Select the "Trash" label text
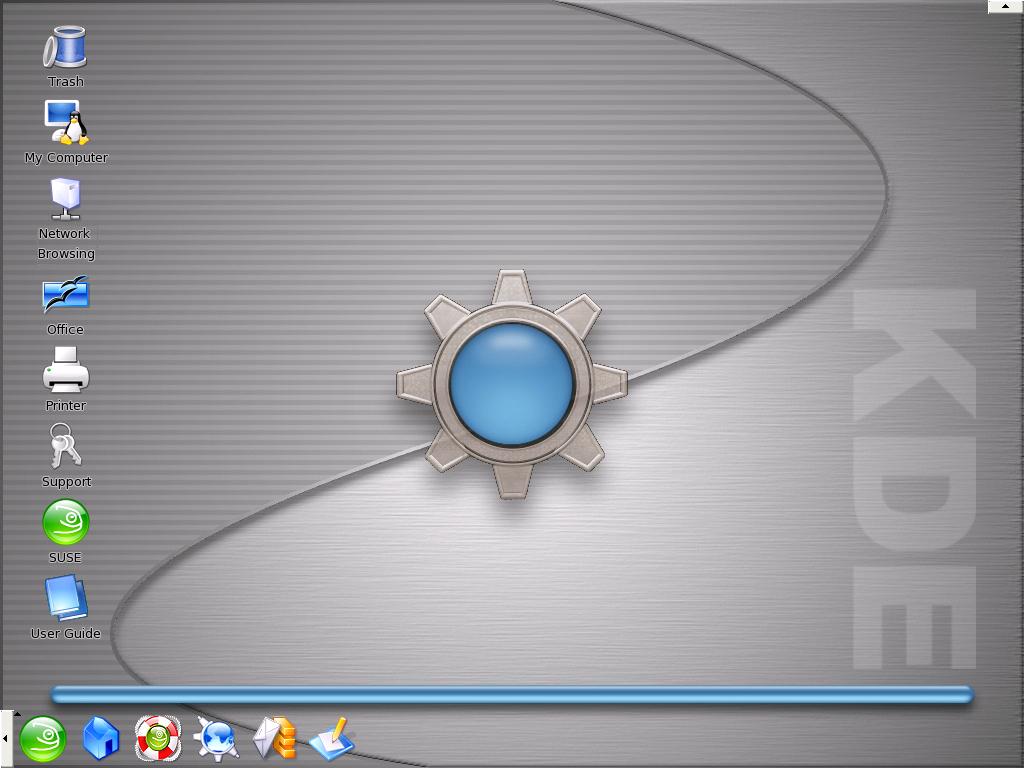1024x768 pixels. 65,82
